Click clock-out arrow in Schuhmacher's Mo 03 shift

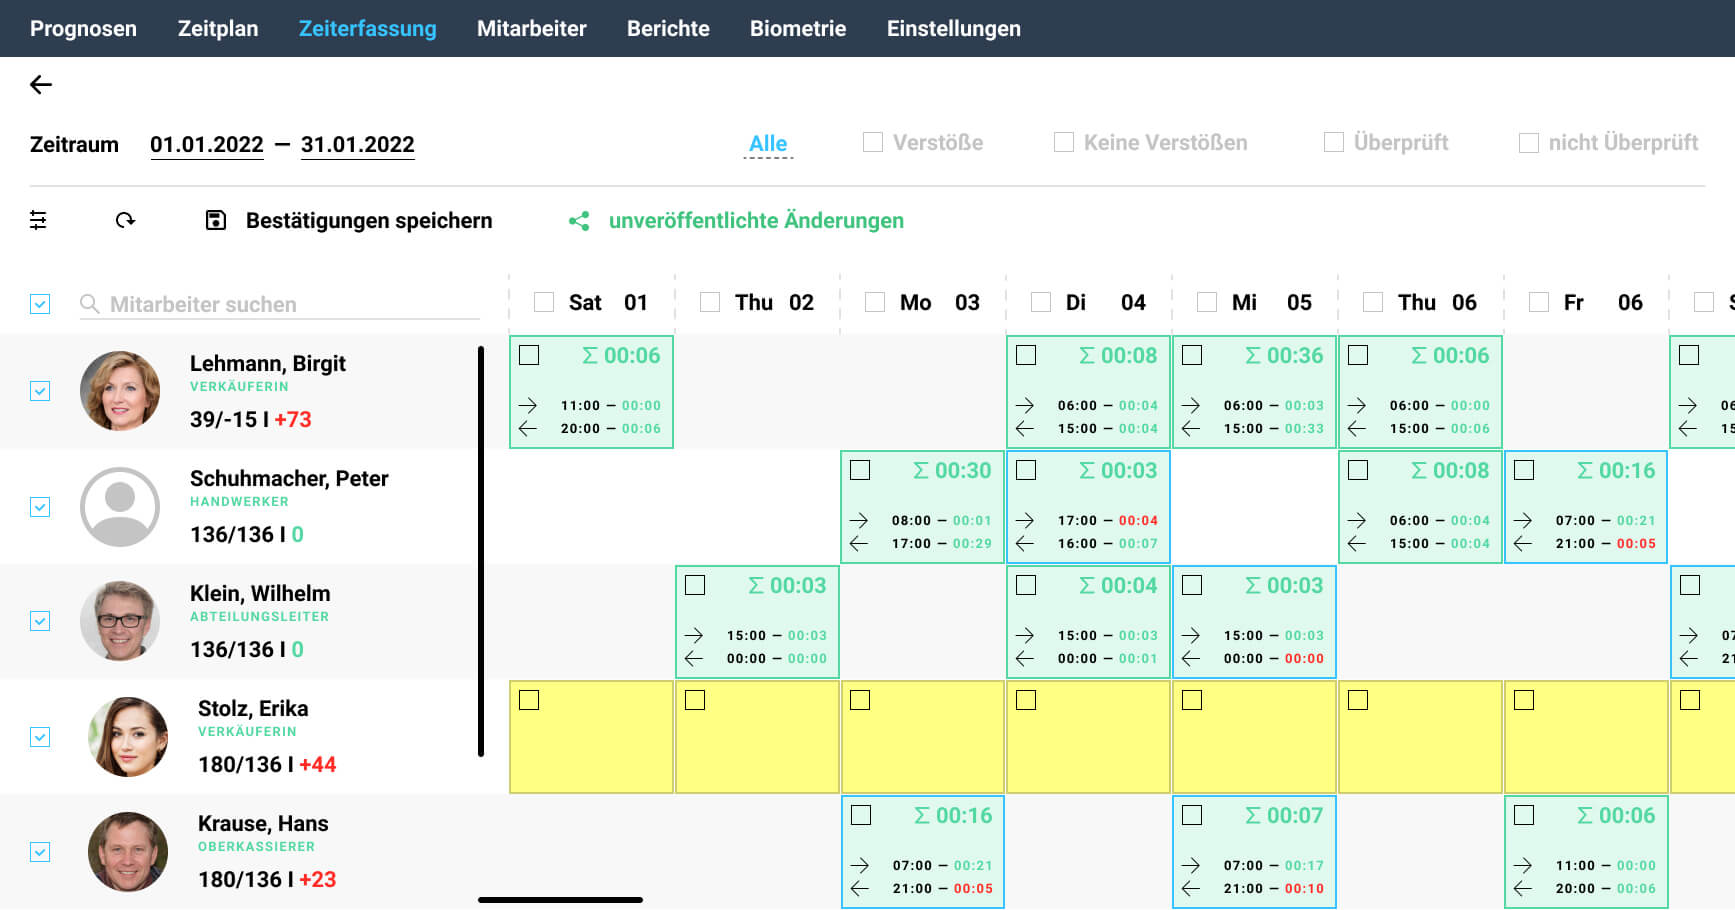[859, 543]
